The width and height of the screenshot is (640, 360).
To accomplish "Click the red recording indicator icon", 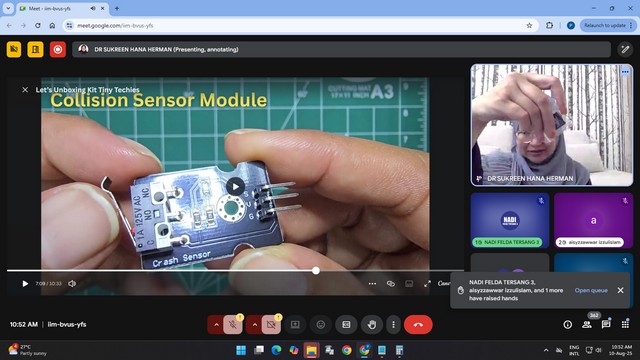I will tap(58, 50).
